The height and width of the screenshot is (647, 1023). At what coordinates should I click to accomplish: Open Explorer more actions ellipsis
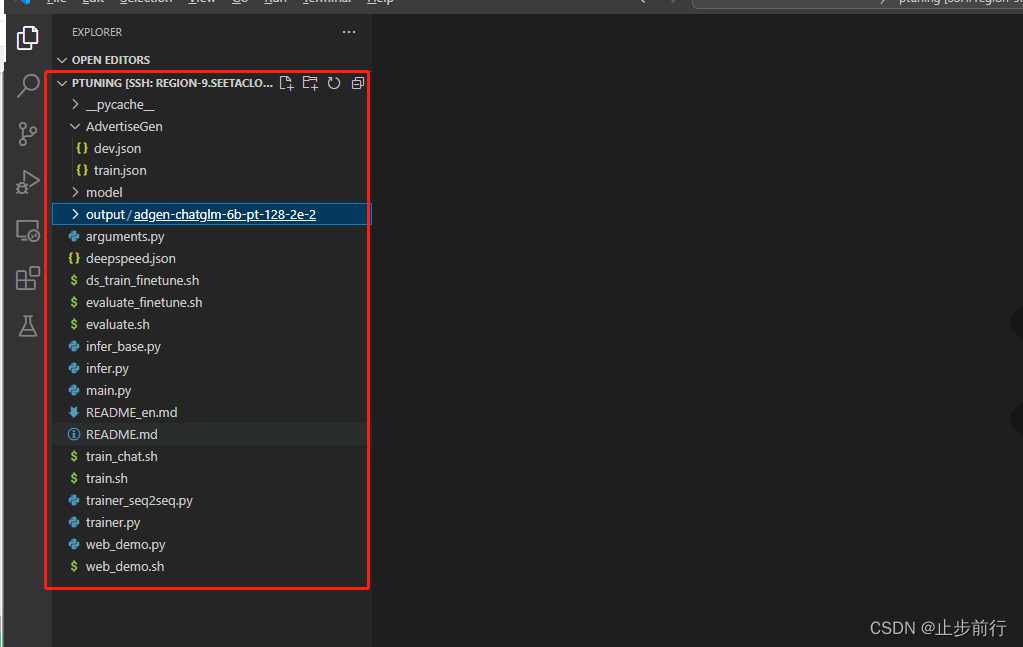click(349, 32)
